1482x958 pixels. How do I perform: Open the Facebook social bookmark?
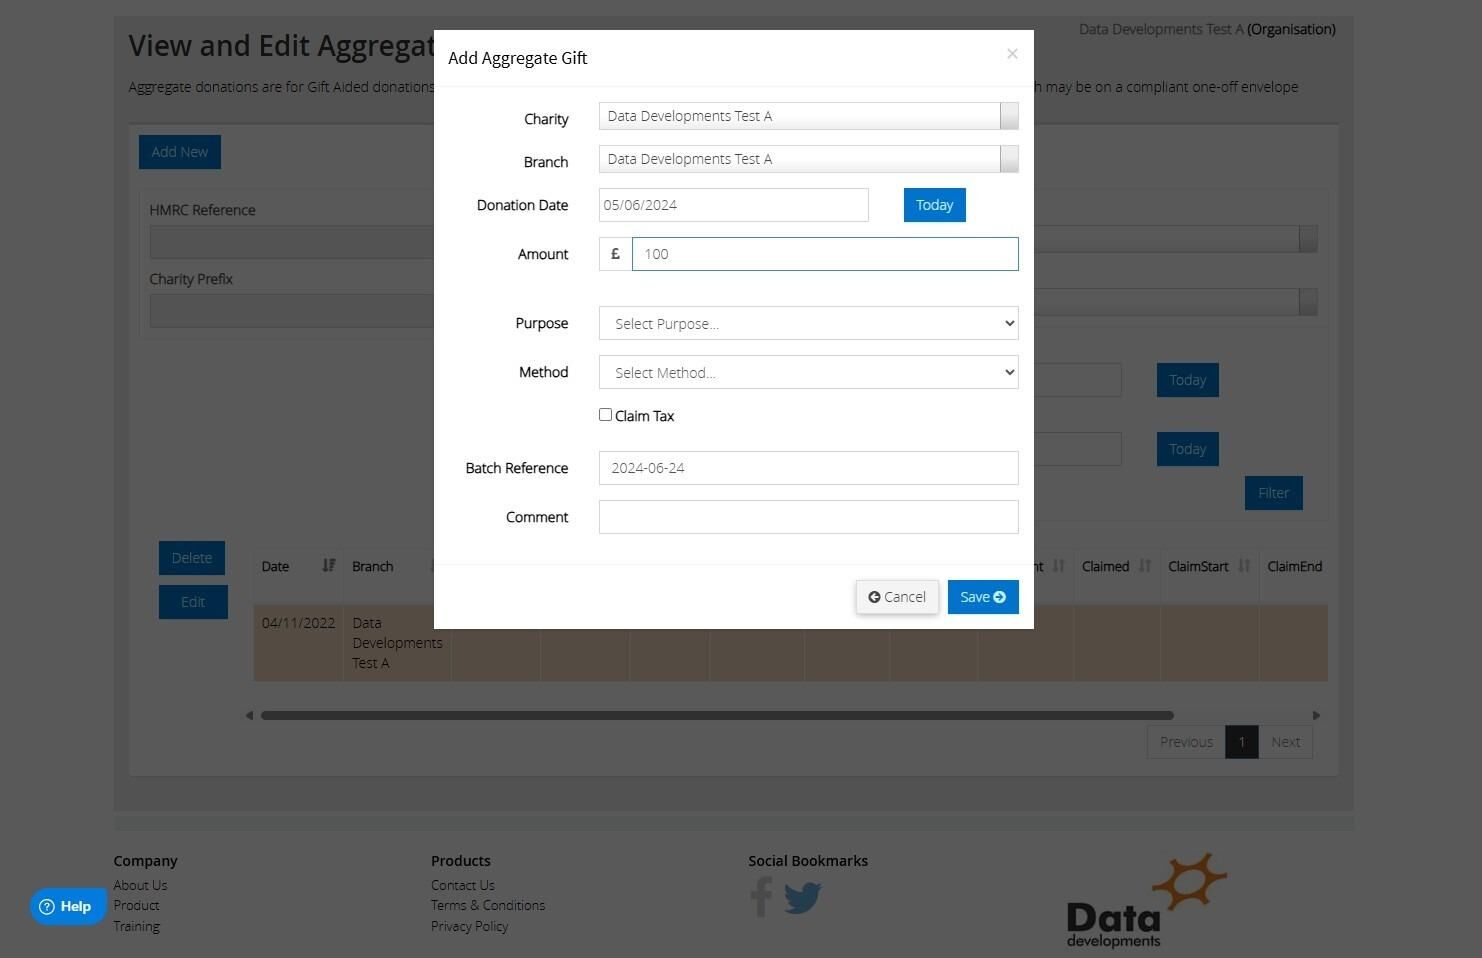tap(761, 897)
